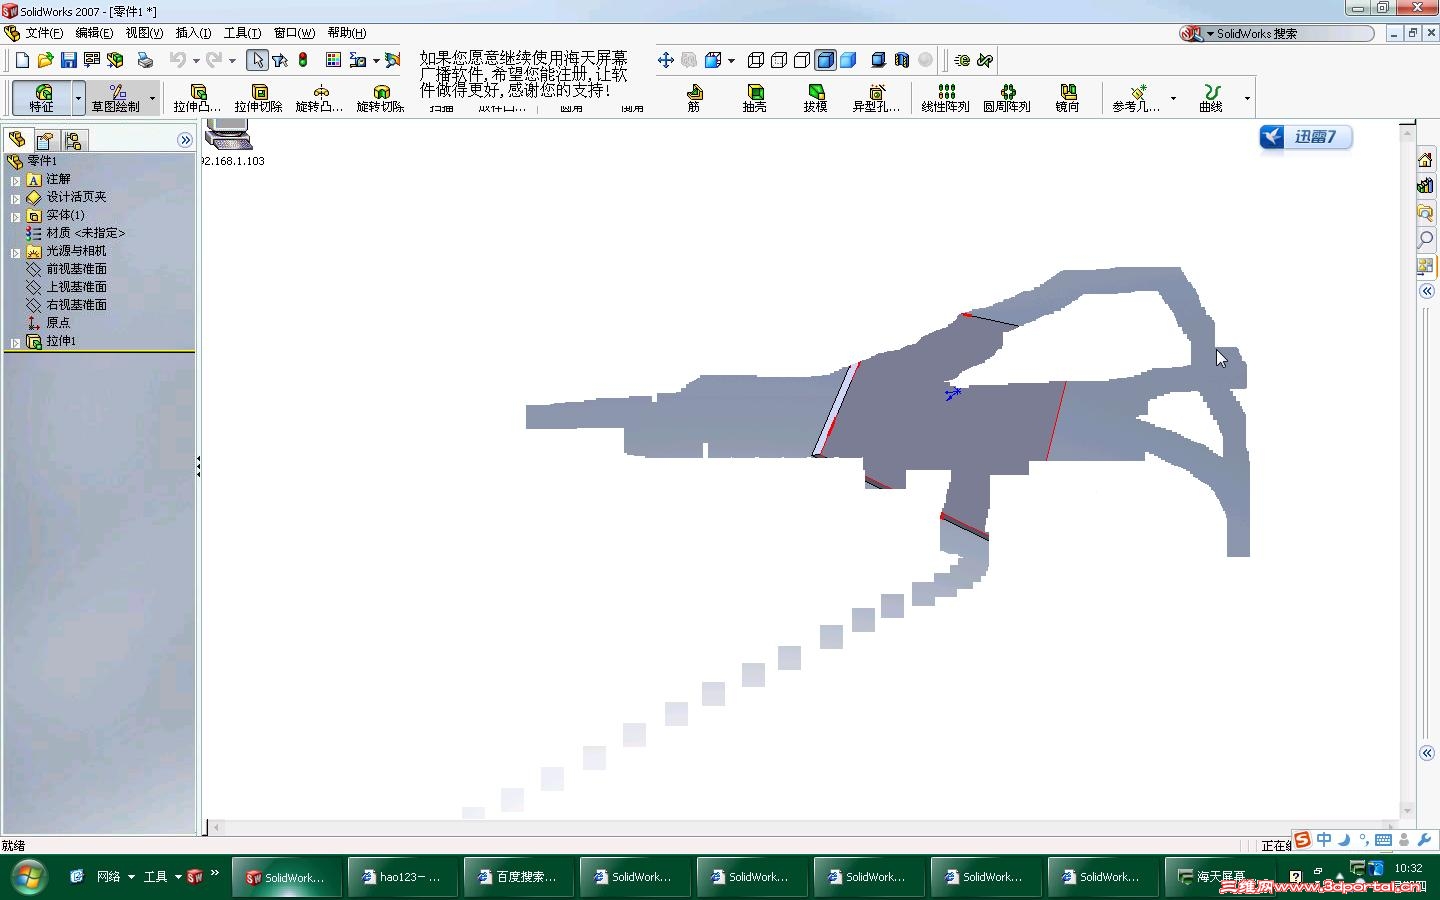
Task: Click the Pan view cross-arrows icon
Action: pos(665,60)
